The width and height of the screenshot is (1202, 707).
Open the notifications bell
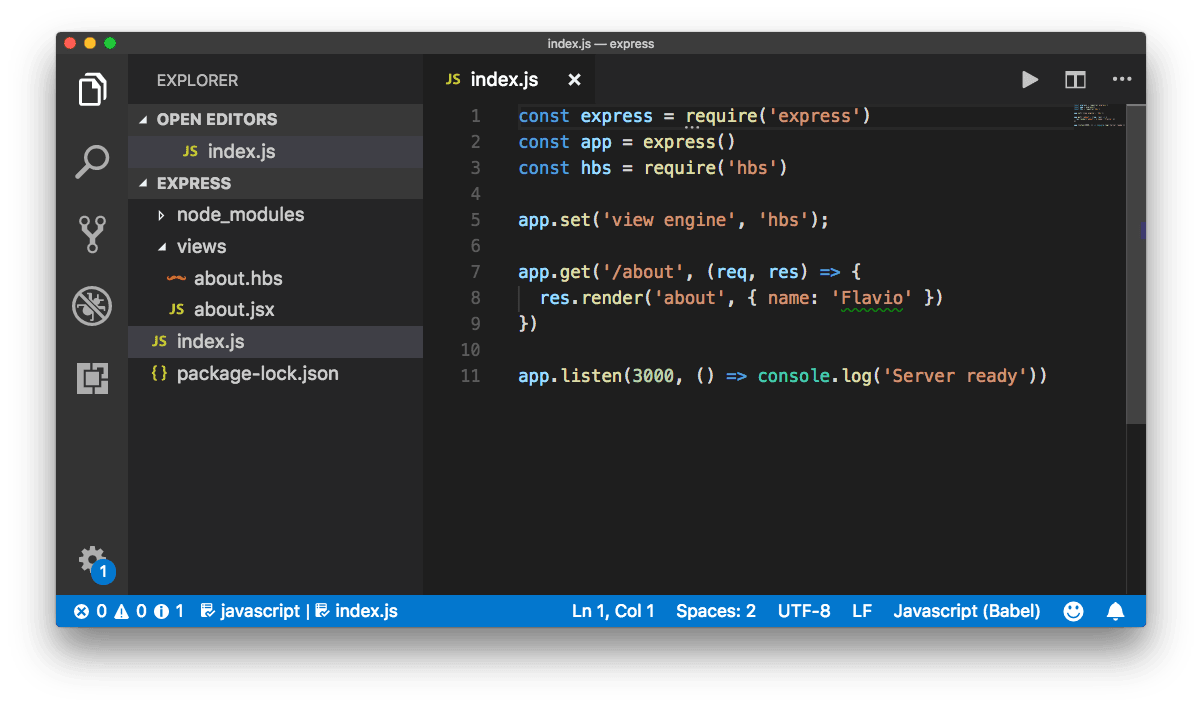[1117, 611]
